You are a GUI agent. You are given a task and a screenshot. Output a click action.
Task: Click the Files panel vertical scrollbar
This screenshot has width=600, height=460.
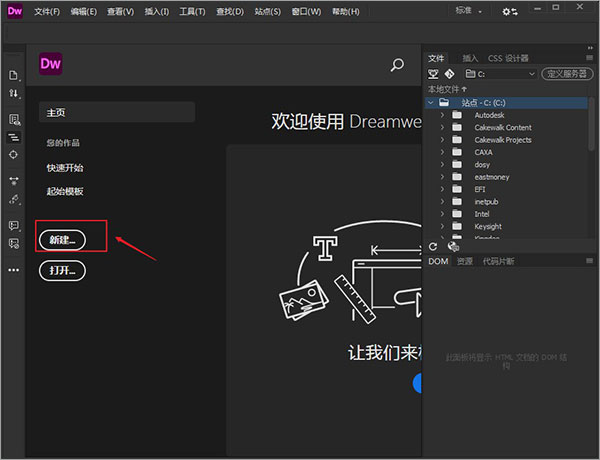tap(591, 123)
